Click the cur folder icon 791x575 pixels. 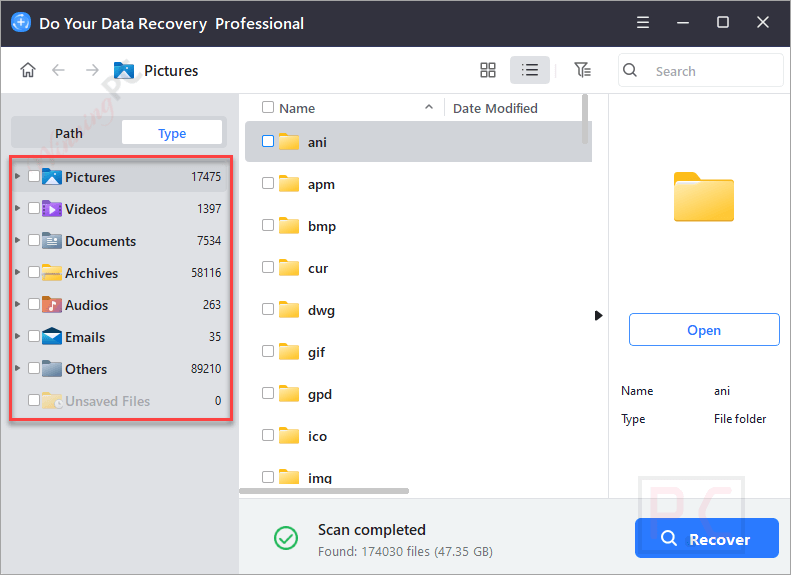click(x=289, y=268)
